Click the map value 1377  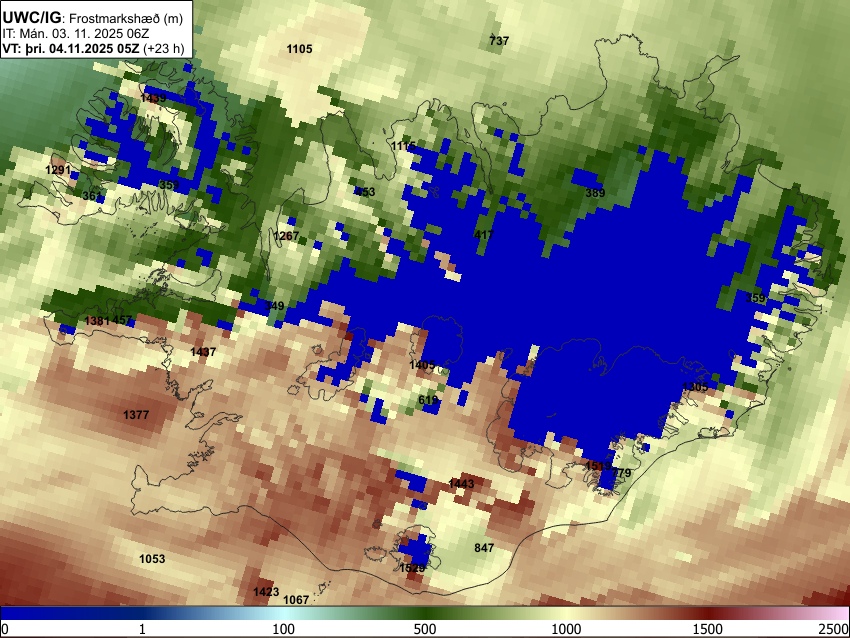(136, 415)
